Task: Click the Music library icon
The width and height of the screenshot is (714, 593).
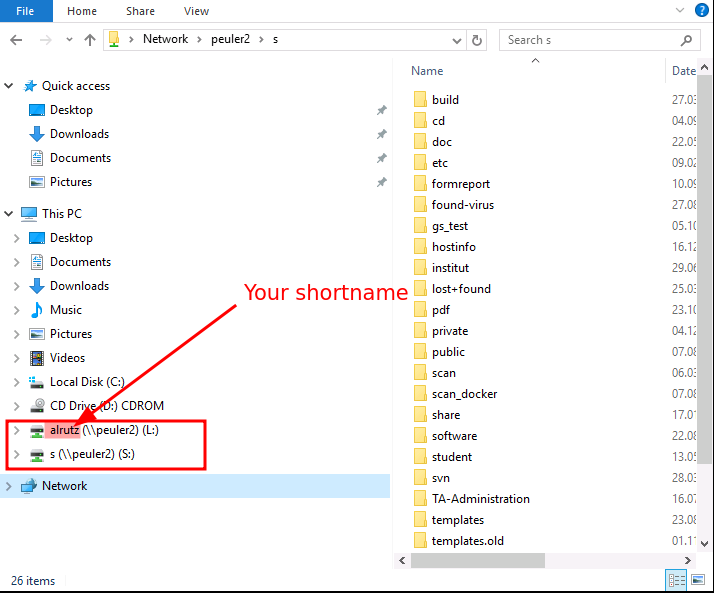Action: click(37, 310)
